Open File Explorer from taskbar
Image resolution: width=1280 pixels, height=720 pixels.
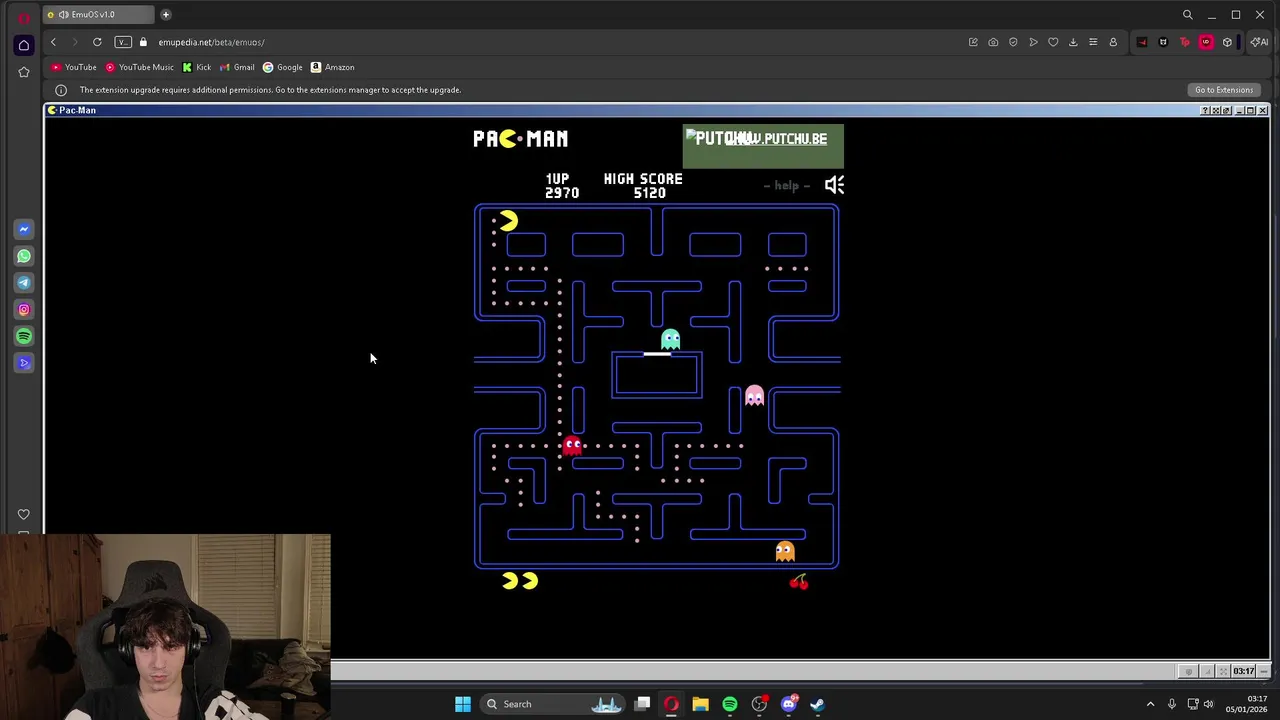(x=700, y=704)
